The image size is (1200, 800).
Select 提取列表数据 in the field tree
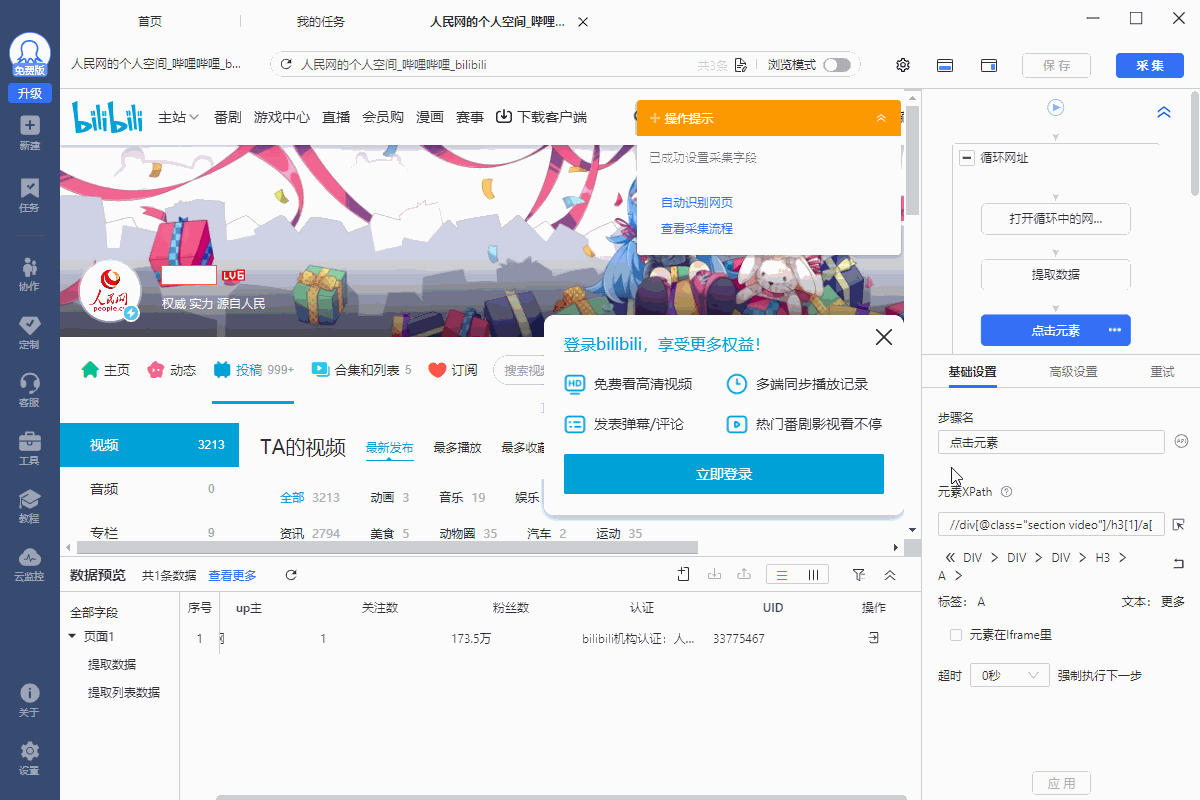coord(124,693)
